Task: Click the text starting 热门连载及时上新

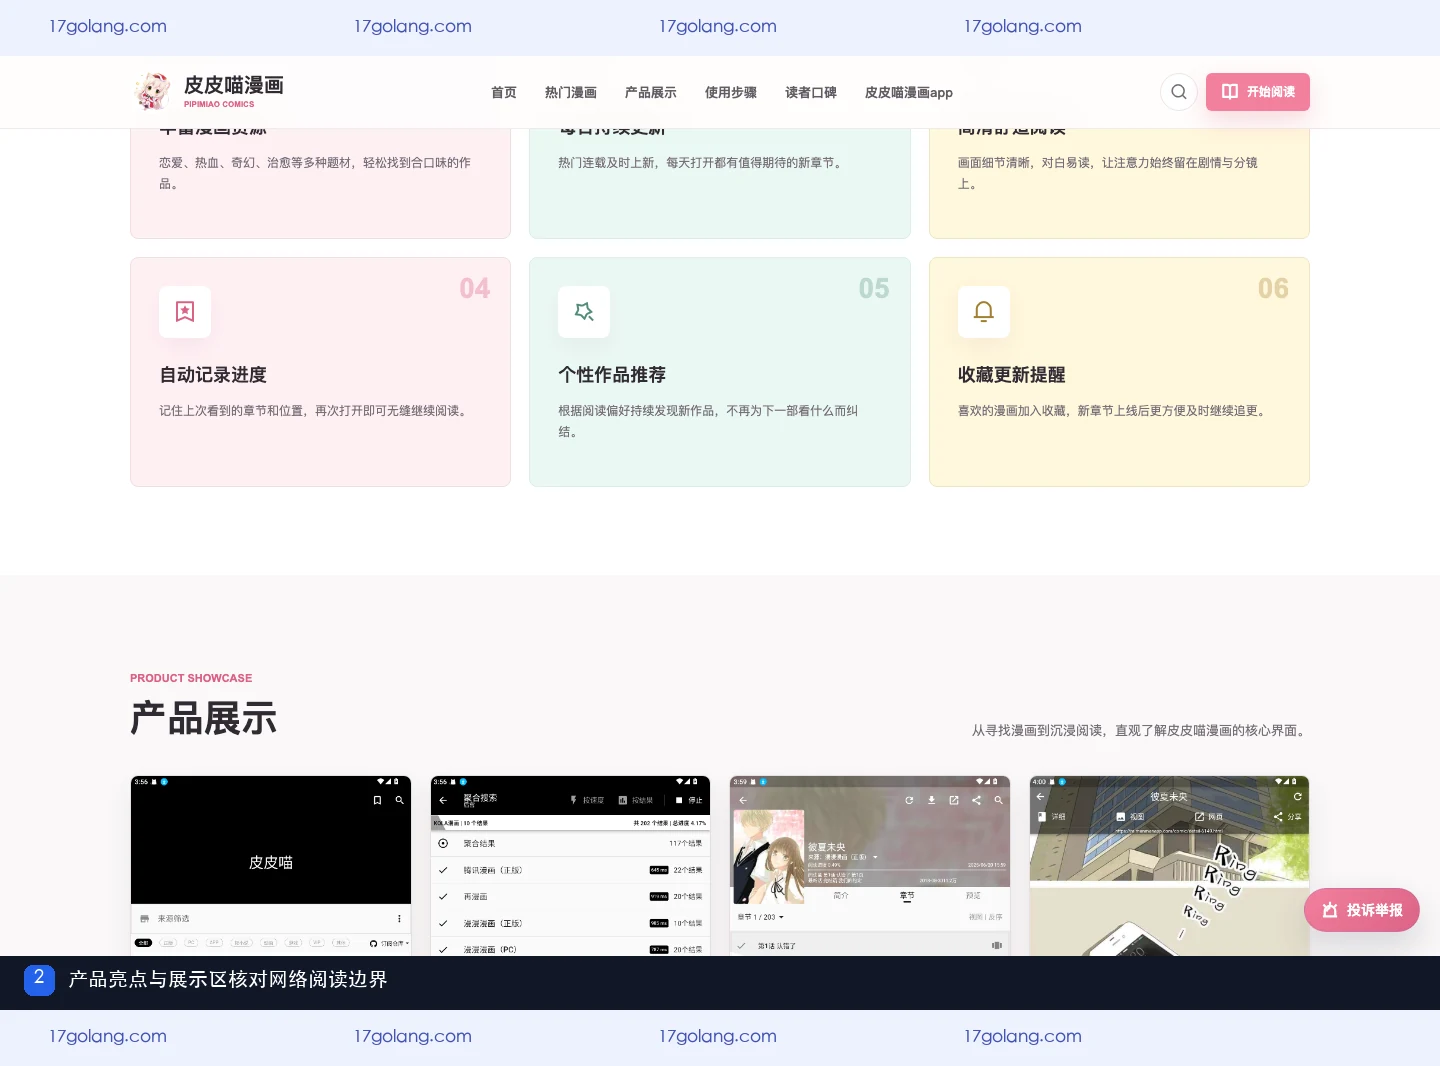Action: coord(702,163)
